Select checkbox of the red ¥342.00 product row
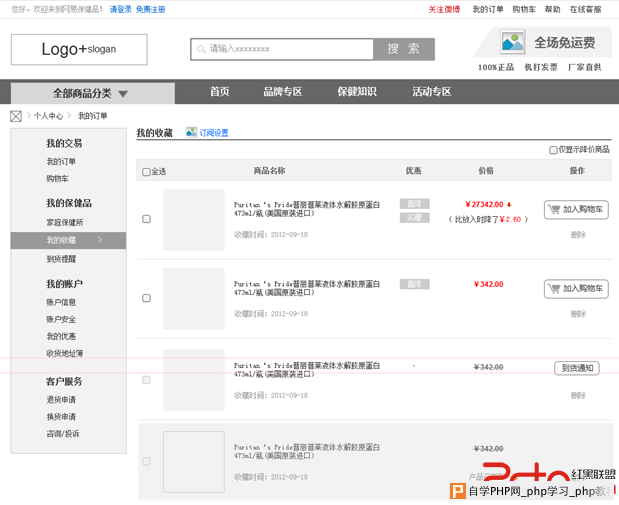 [x=146, y=298]
